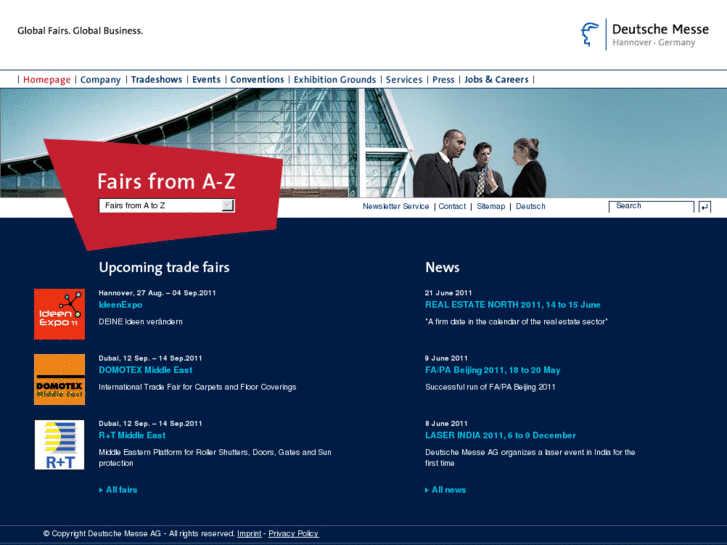Open the Privacy Policy footer link
Viewport: 727px width, 545px height.
click(x=293, y=533)
